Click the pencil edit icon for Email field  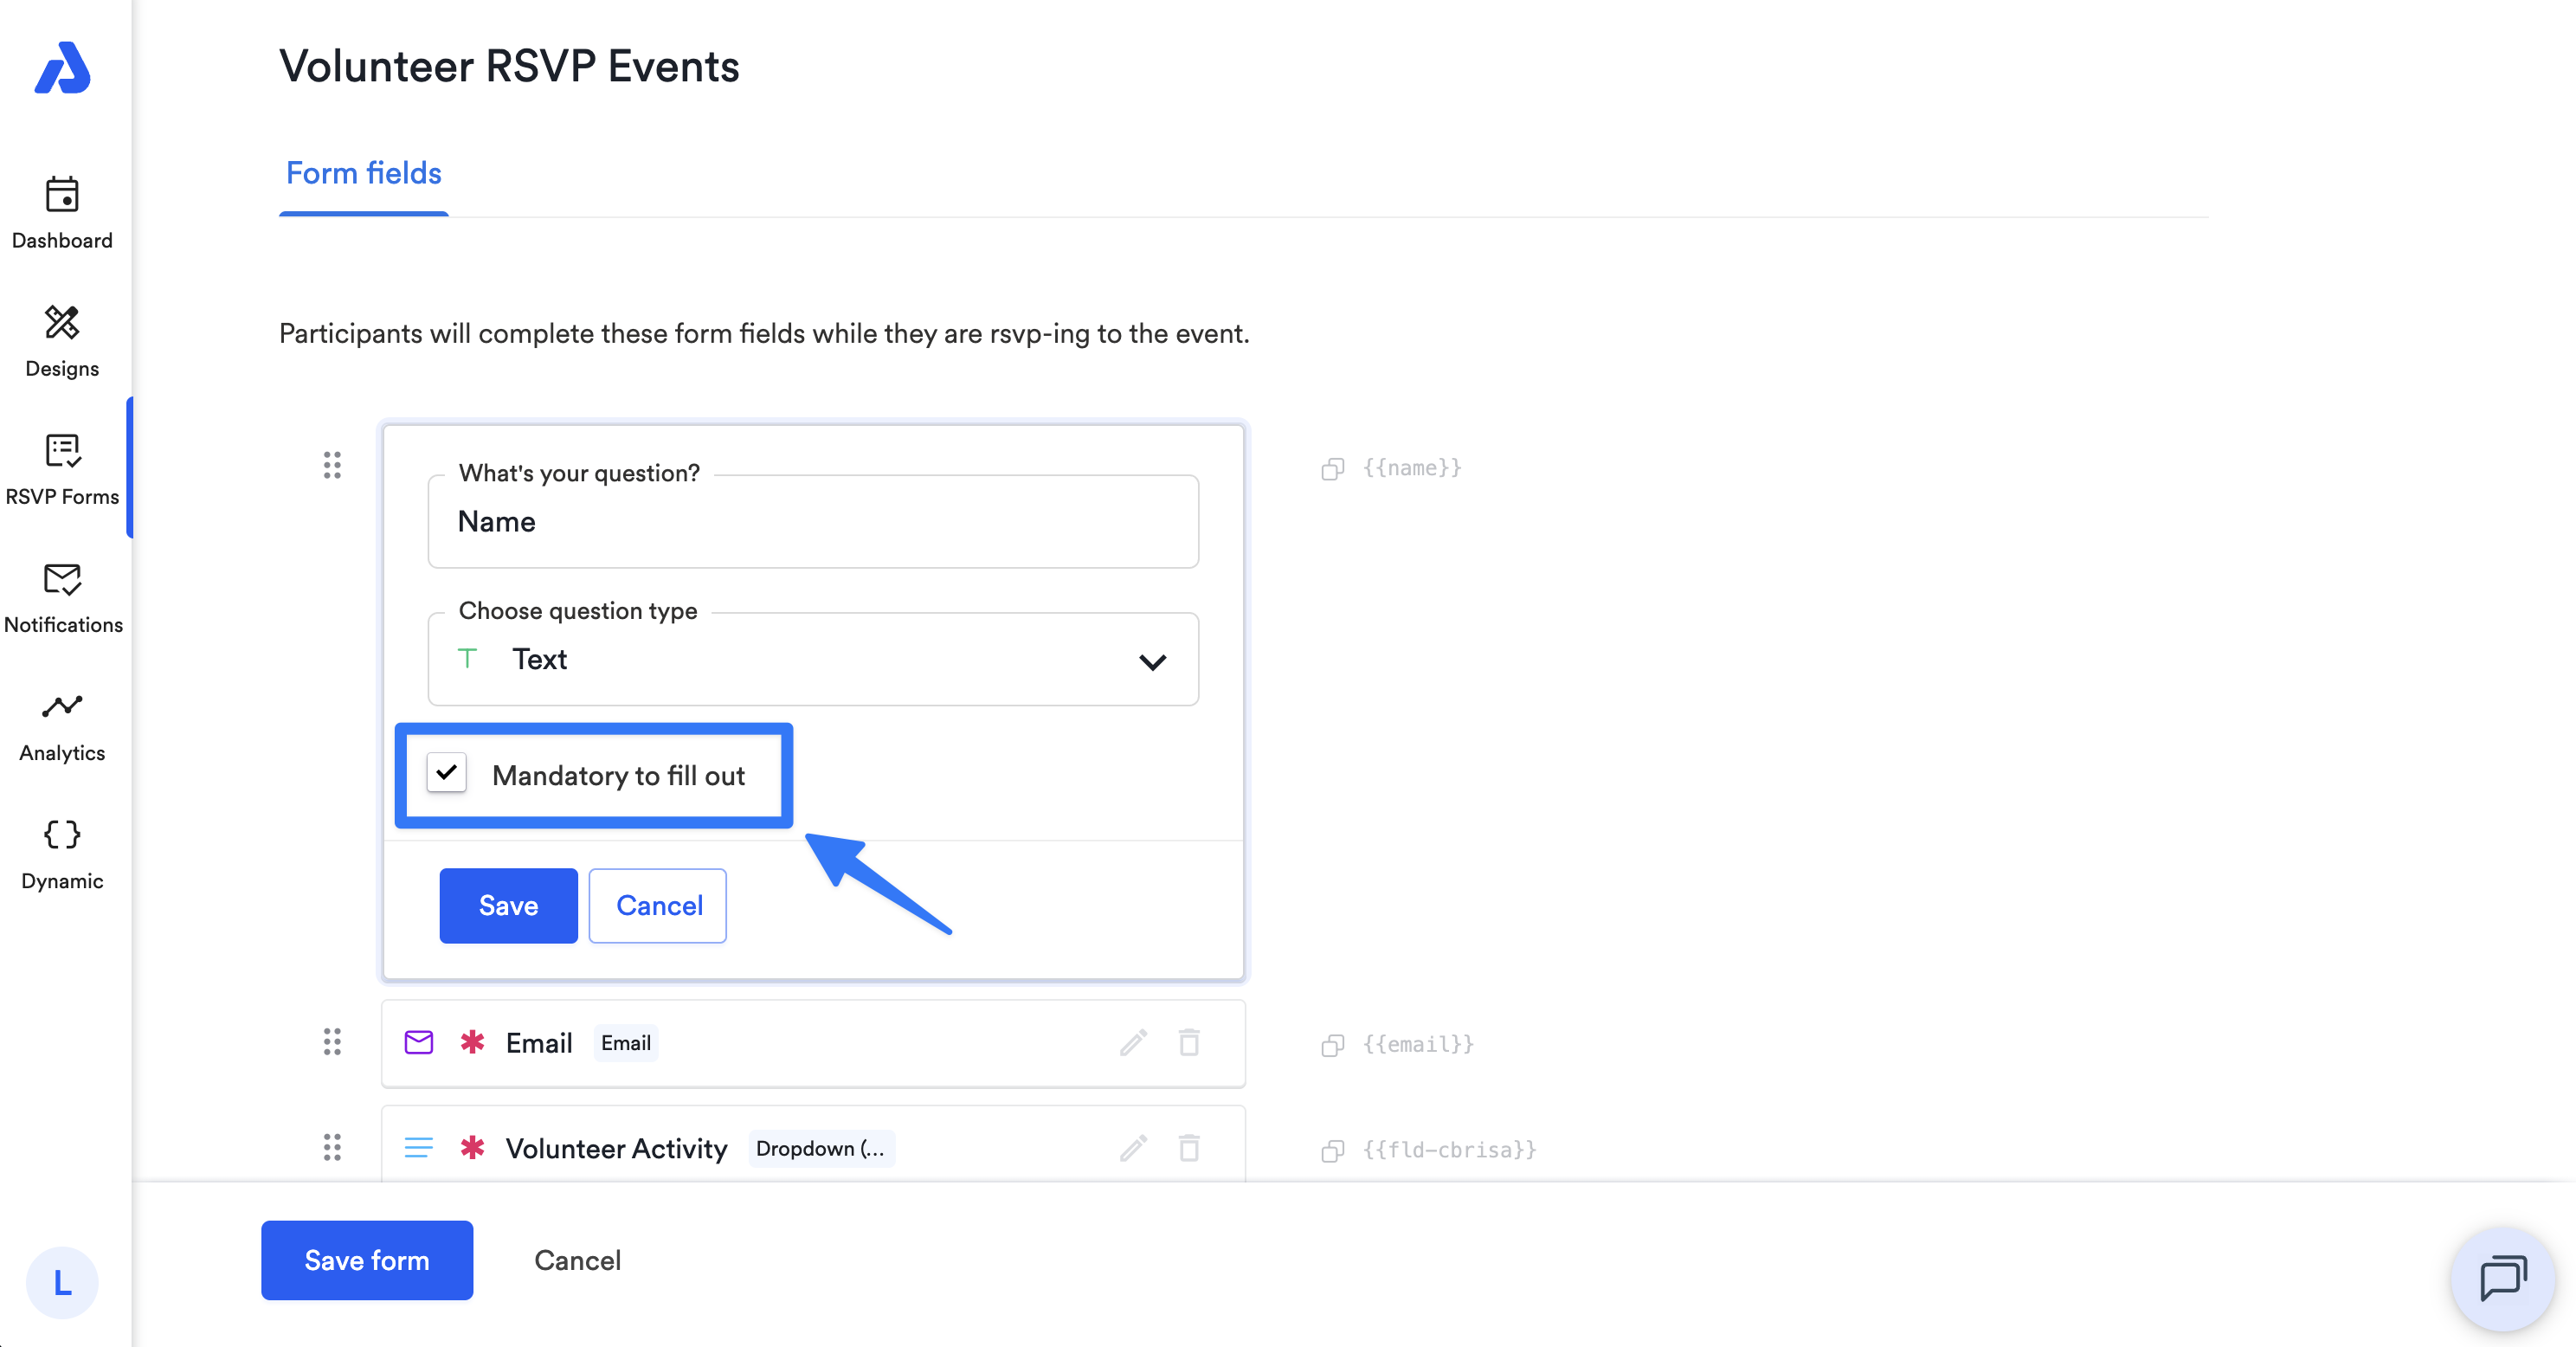tap(1133, 1042)
